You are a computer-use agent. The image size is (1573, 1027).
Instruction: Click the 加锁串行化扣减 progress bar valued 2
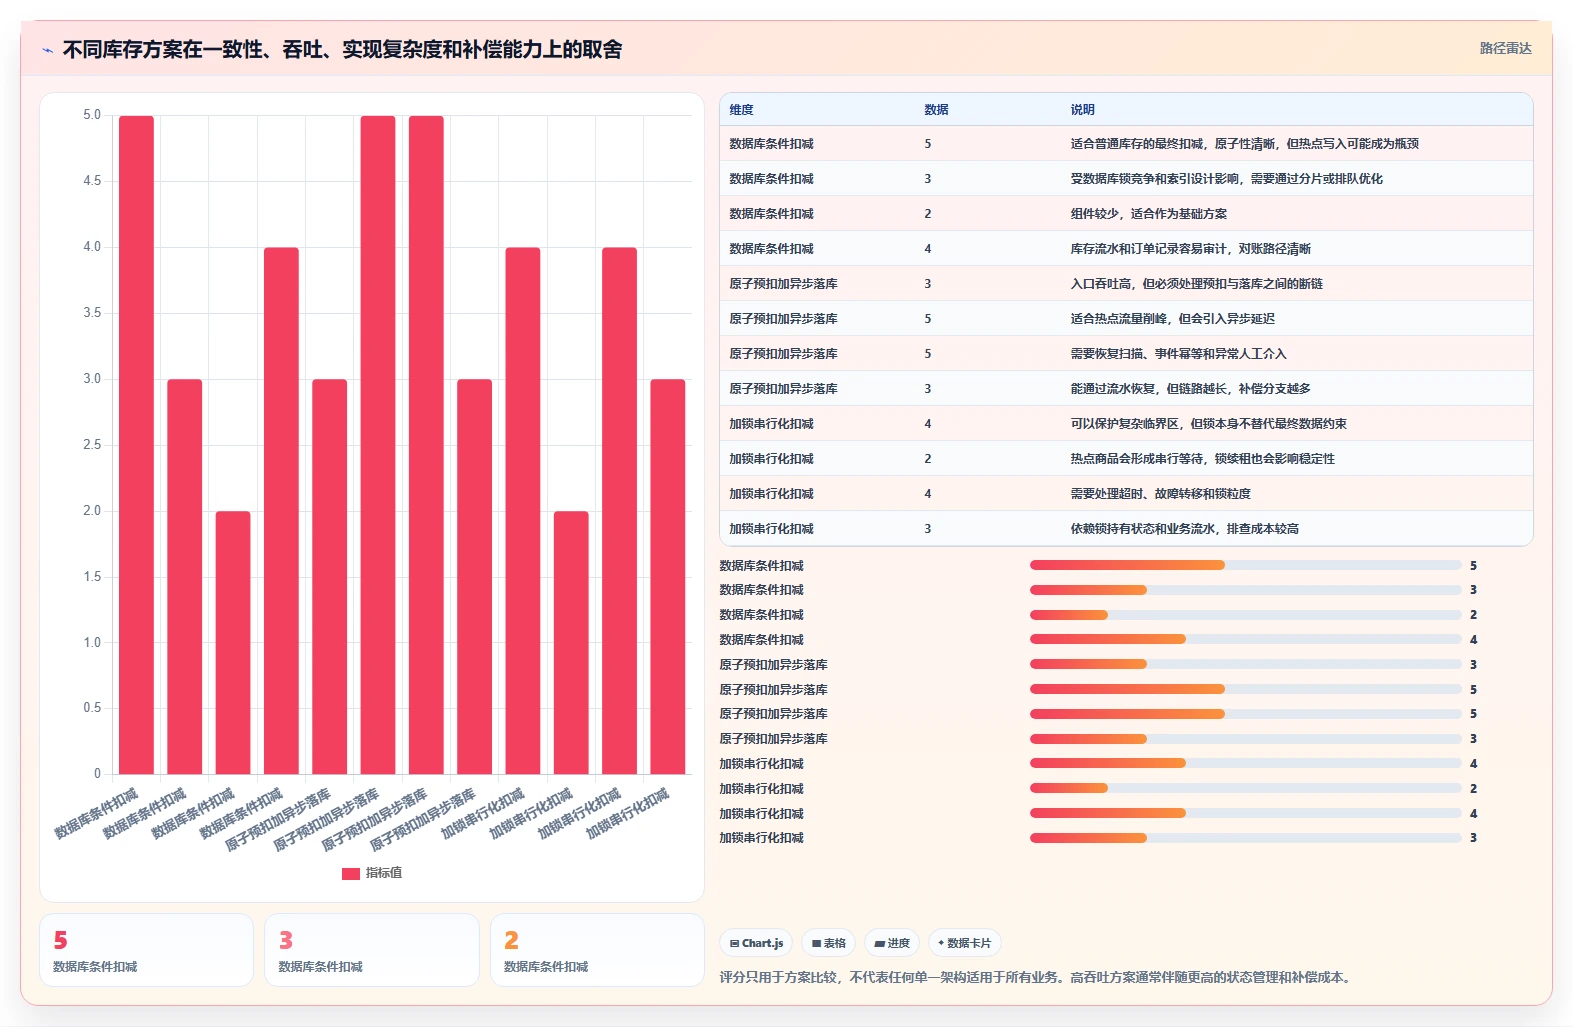pyautogui.click(x=1246, y=789)
